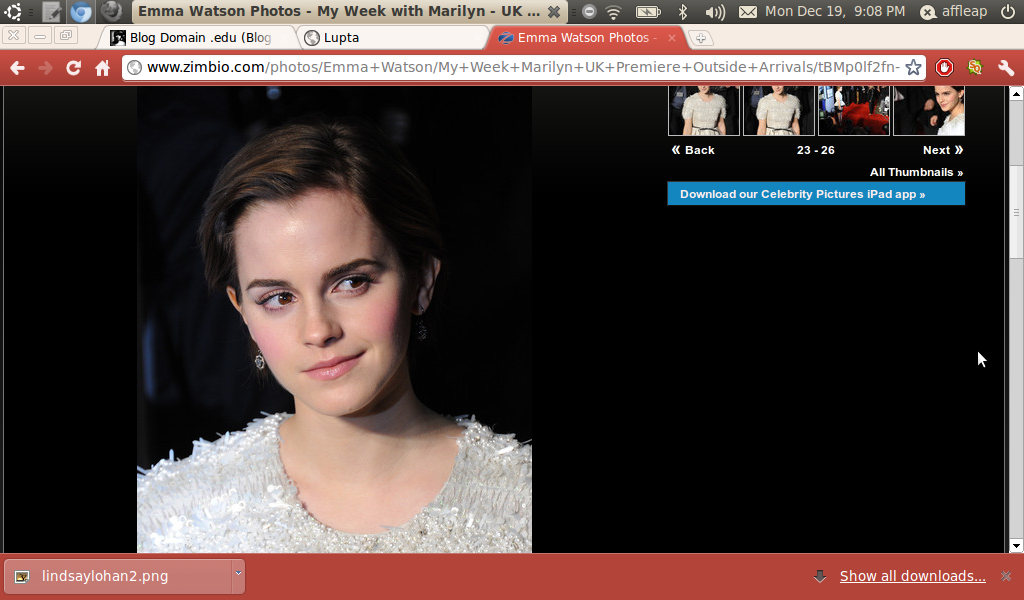Open the Wi-Fi network indicator
This screenshot has width=1024, height=600.
click(x=613, y=12)
